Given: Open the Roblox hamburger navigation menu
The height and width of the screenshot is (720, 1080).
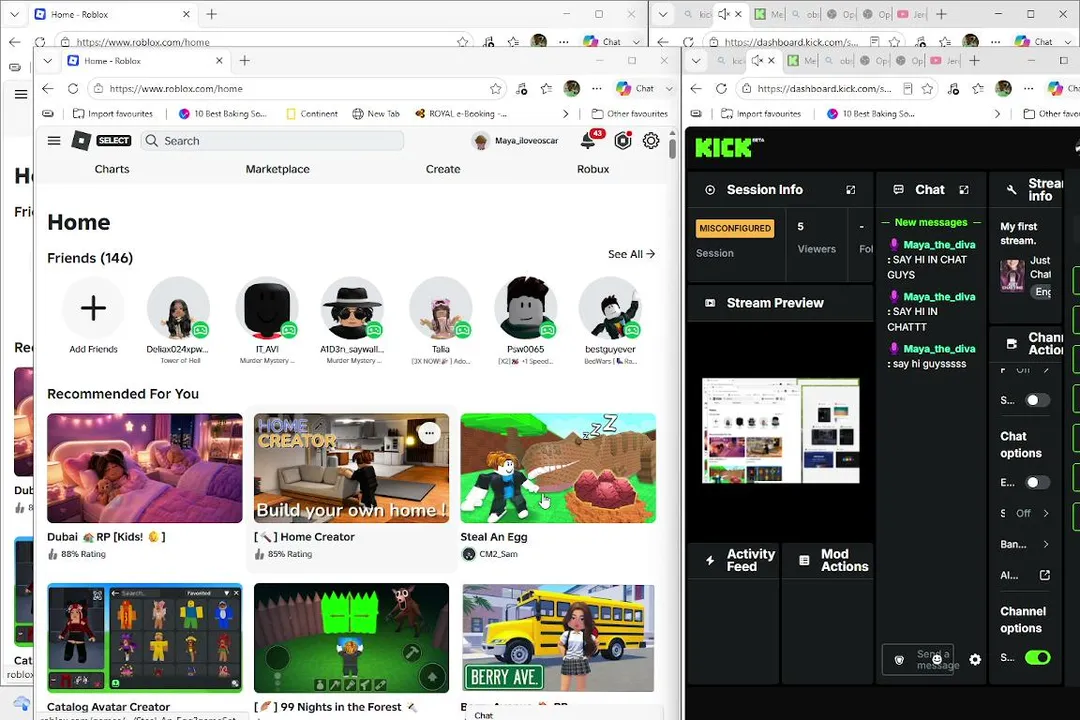Looking at the screenshot, I should tap(54, 141).
